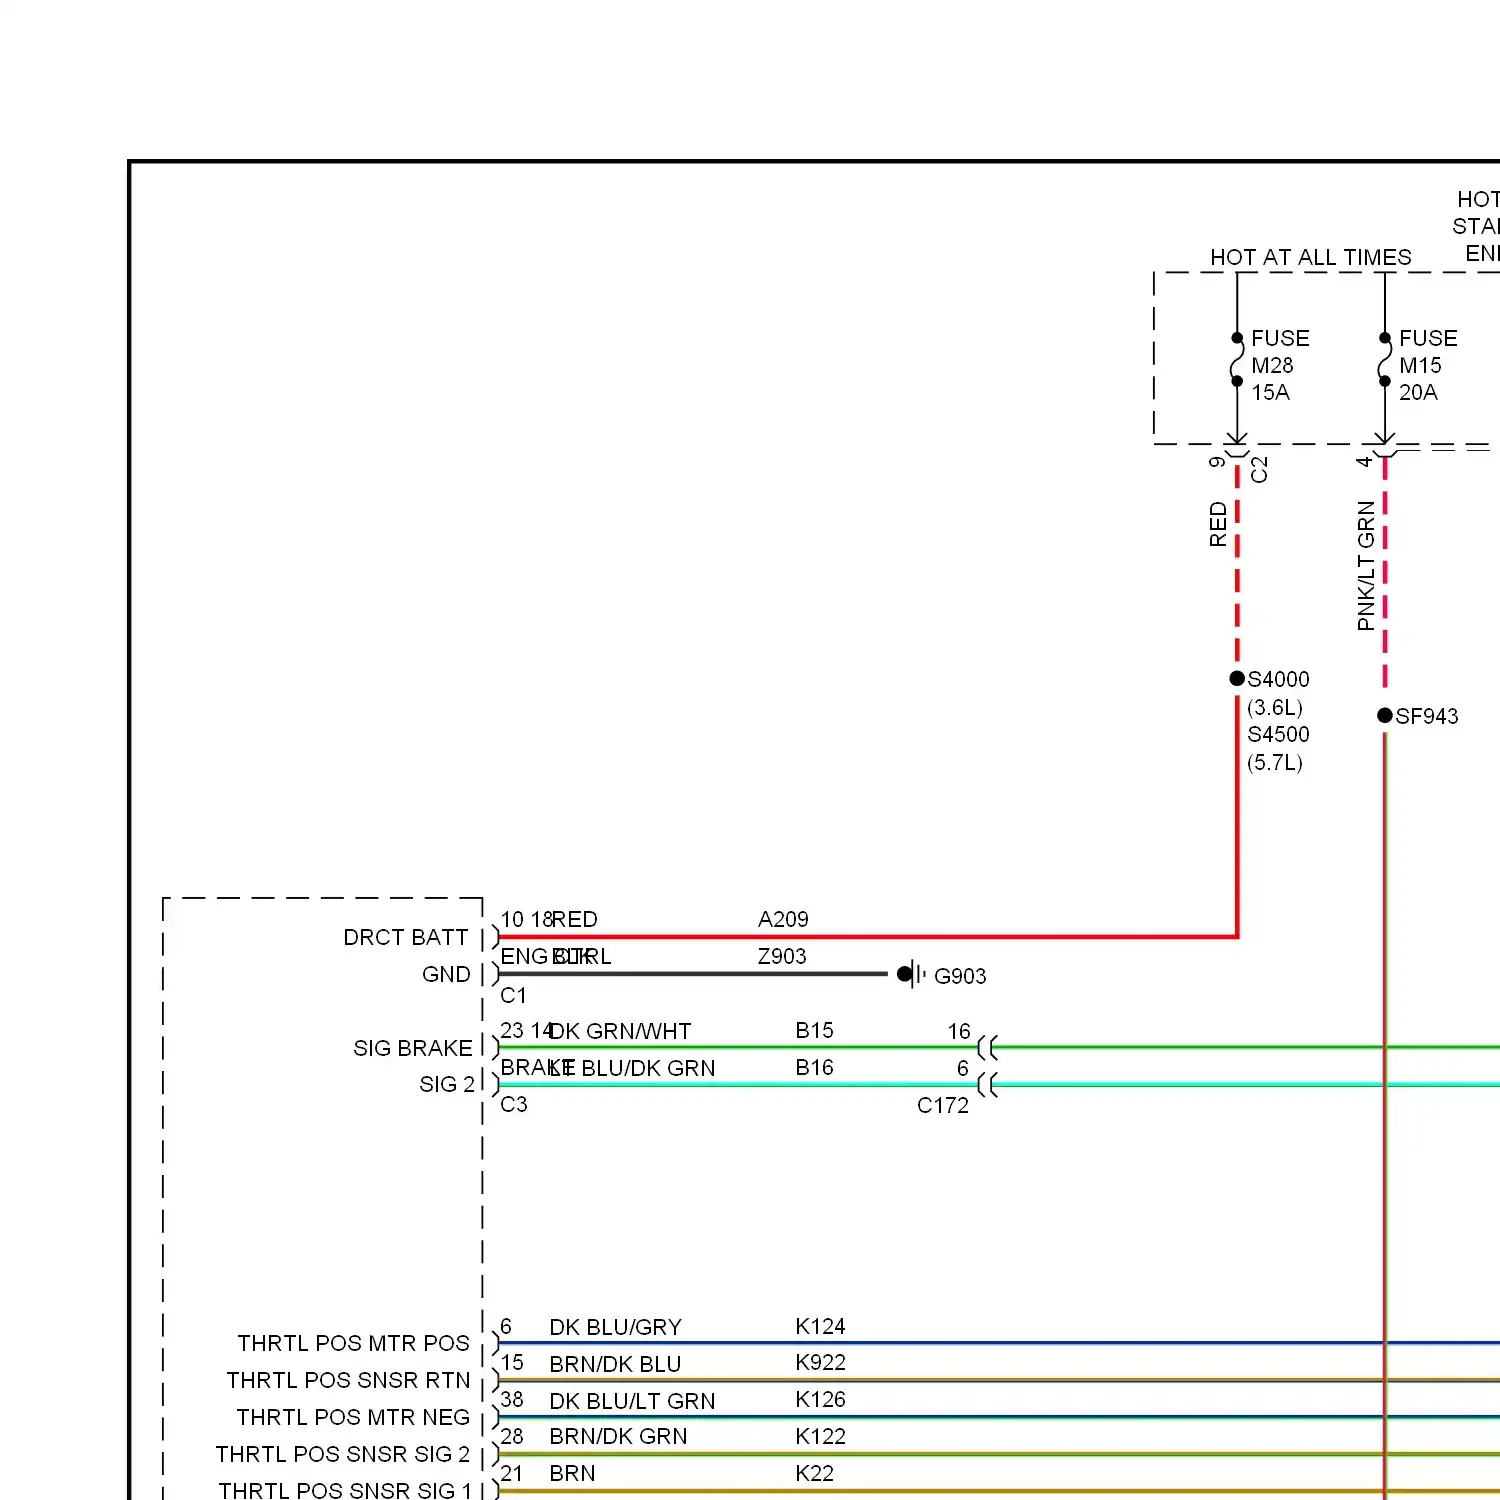This screenshot has height=1500, width=1500.
Task: Select the S4000 splice label
Action: pyautogui.click(x=1278, y=679)
